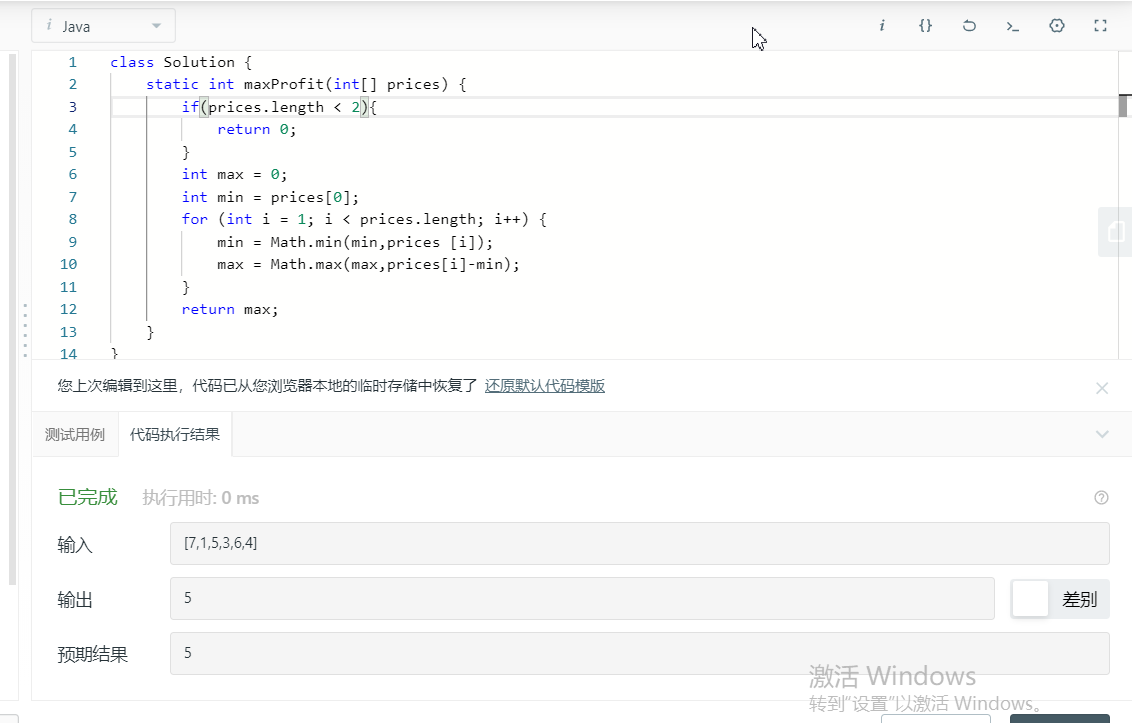
Task: Click the notes icon at editor right edge
Action: tap(1116, 232)
